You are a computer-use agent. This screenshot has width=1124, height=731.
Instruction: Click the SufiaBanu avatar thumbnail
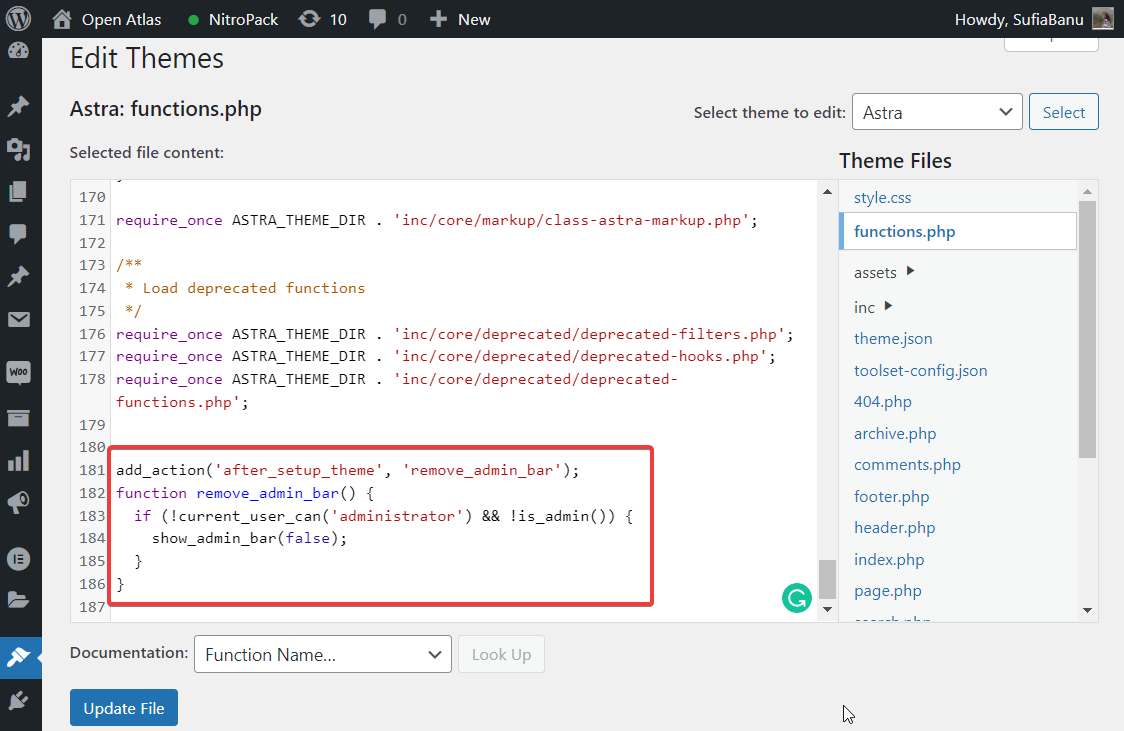[x=1102, y=19]
